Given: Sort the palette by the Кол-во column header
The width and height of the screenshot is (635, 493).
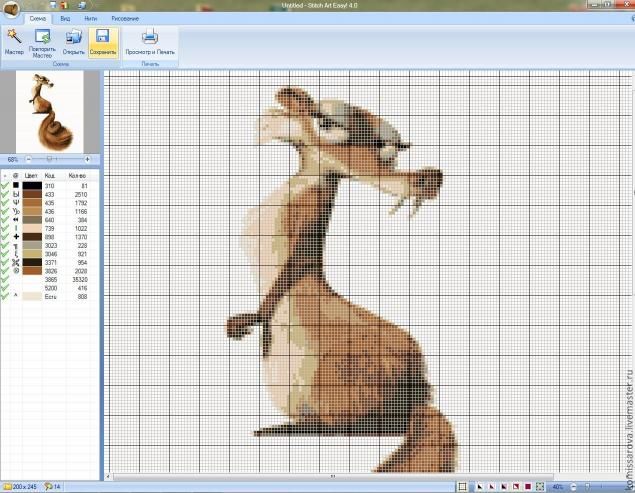Looking at the screenshot, I should coord(80,176).
